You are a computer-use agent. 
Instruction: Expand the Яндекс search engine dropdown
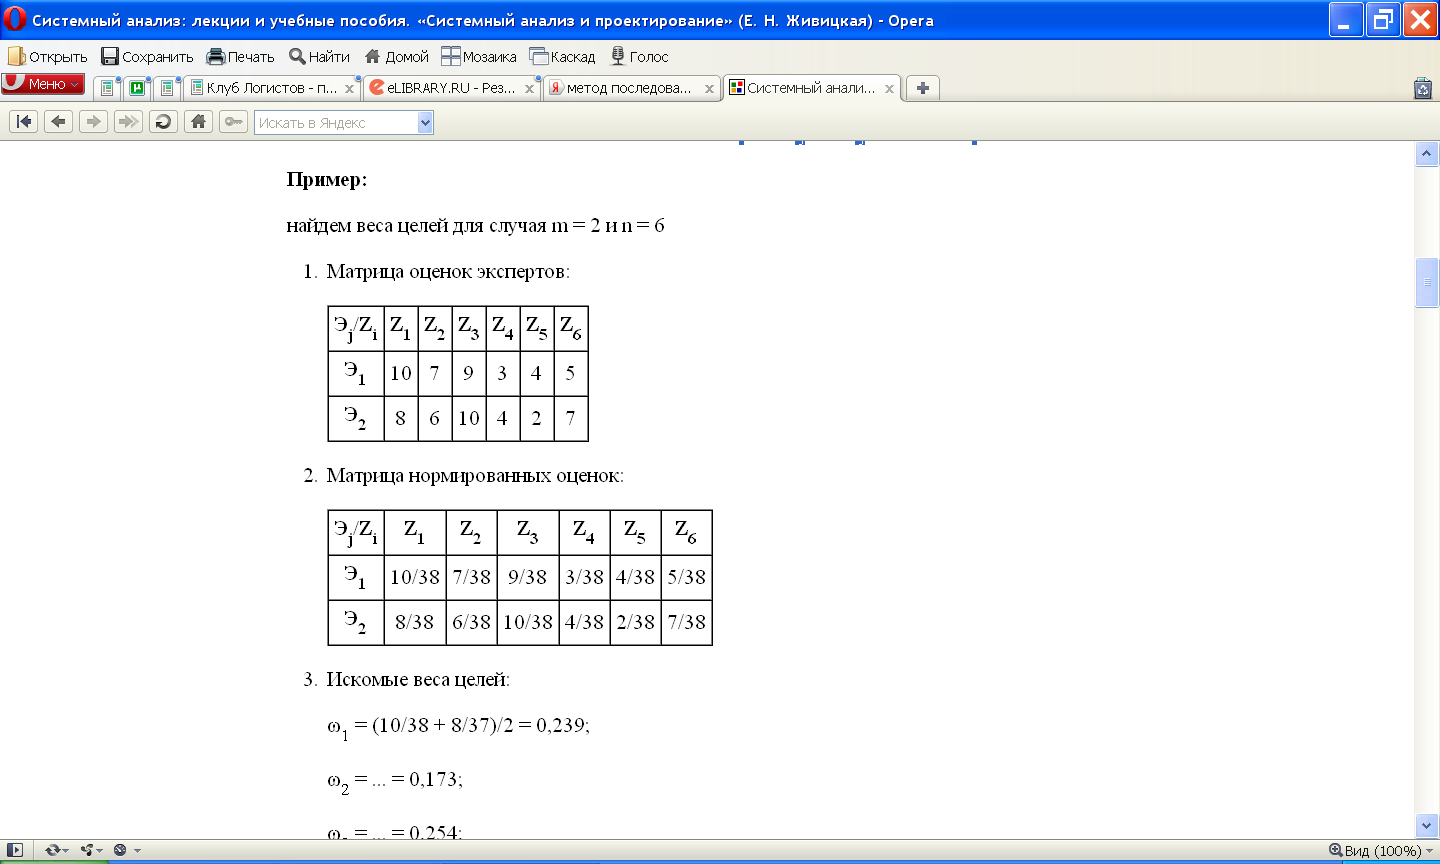tap(425, 123)
